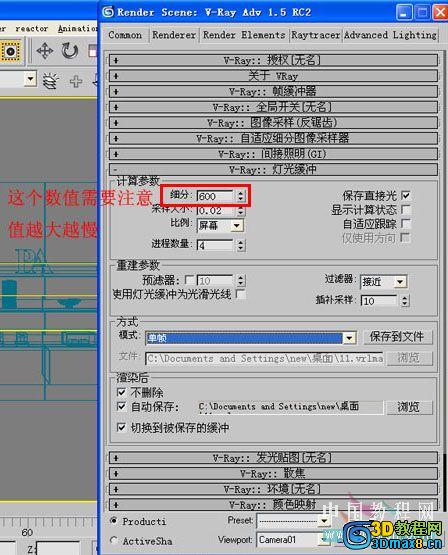Image resolution: width=448 pixels, height=555 pixels.
Task: Select the Move tool in 3ds Max toolbar
Action: 45,51
